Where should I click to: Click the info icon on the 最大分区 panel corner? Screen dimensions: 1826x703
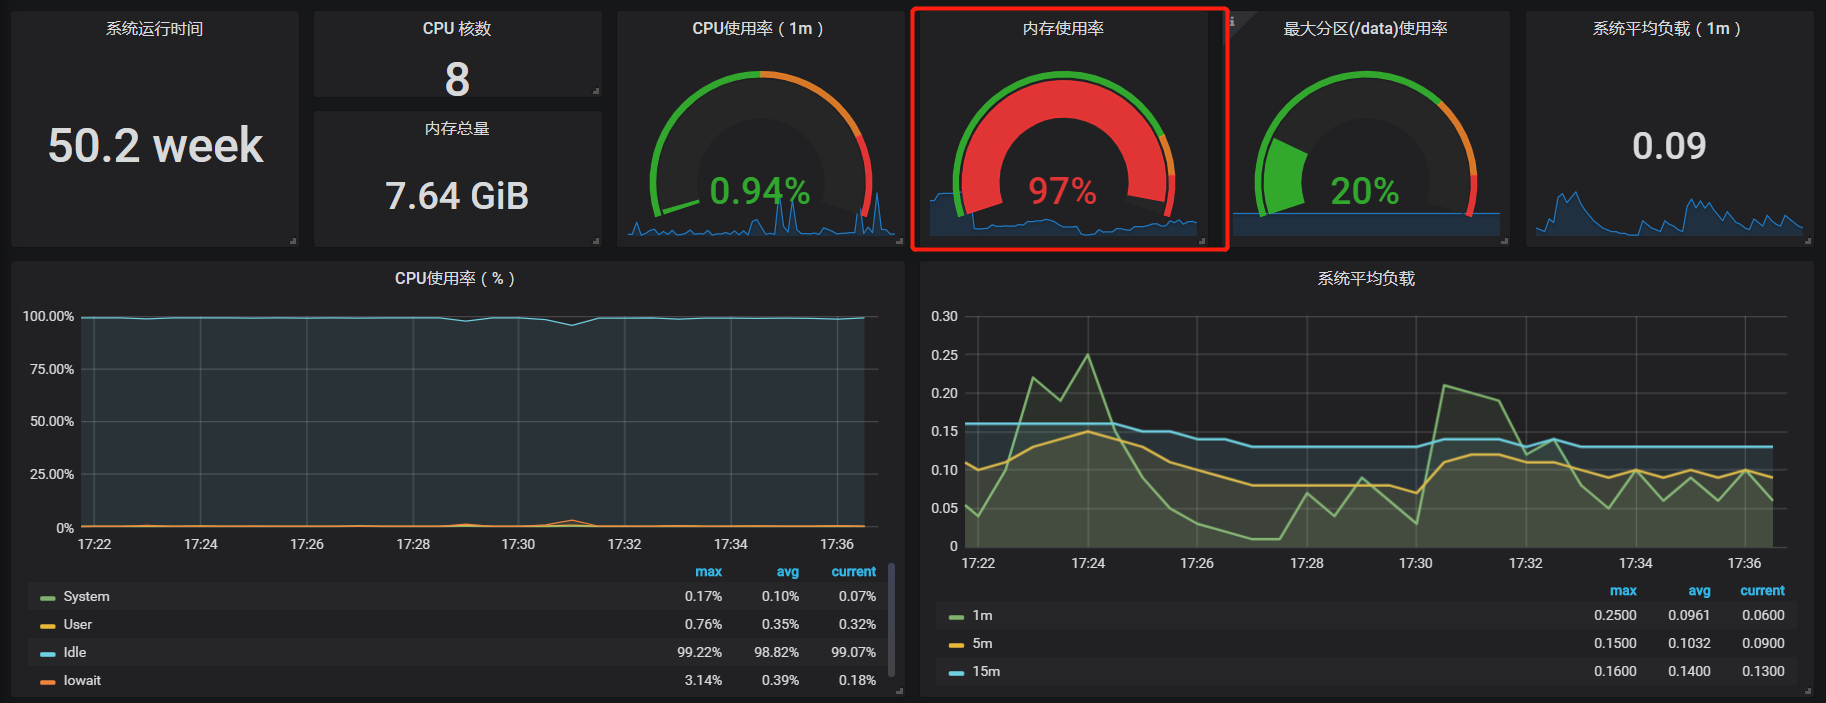[1232, 21]
